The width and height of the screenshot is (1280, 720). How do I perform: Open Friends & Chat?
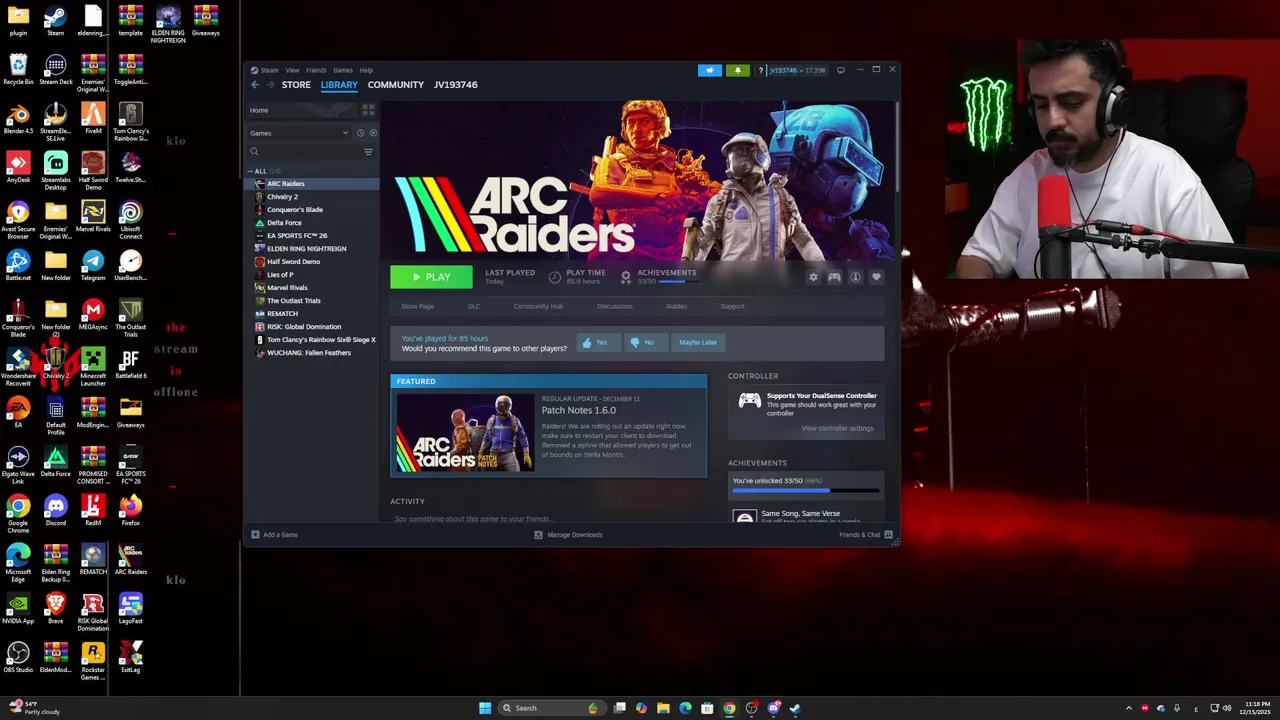point(866,535)
